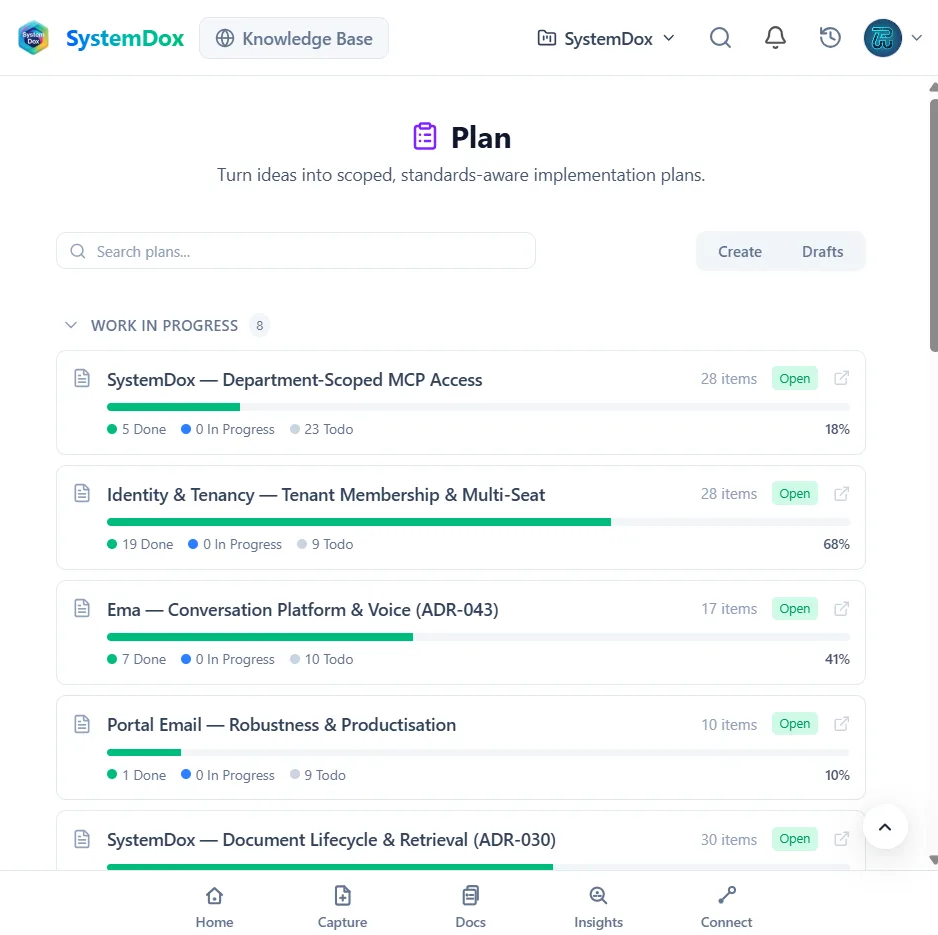
Task: Focus the Search plans field
Action: point(296,251)
